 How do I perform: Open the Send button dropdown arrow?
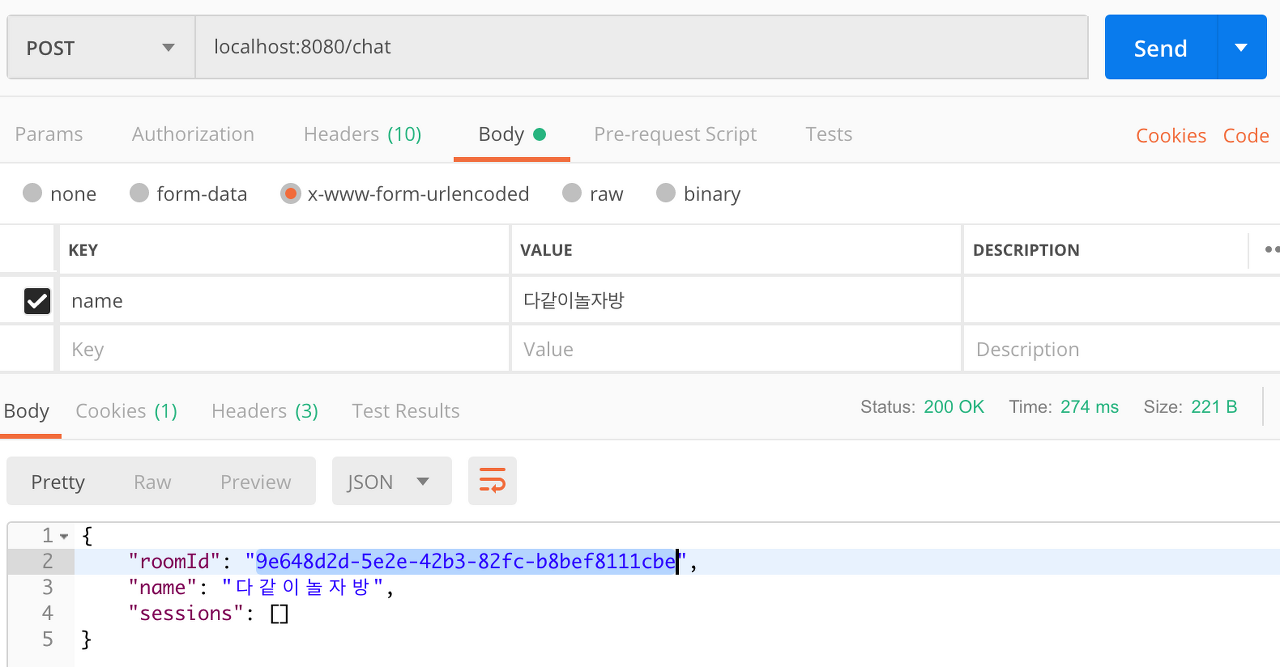pyautogui.click(x=1242, y=47)
